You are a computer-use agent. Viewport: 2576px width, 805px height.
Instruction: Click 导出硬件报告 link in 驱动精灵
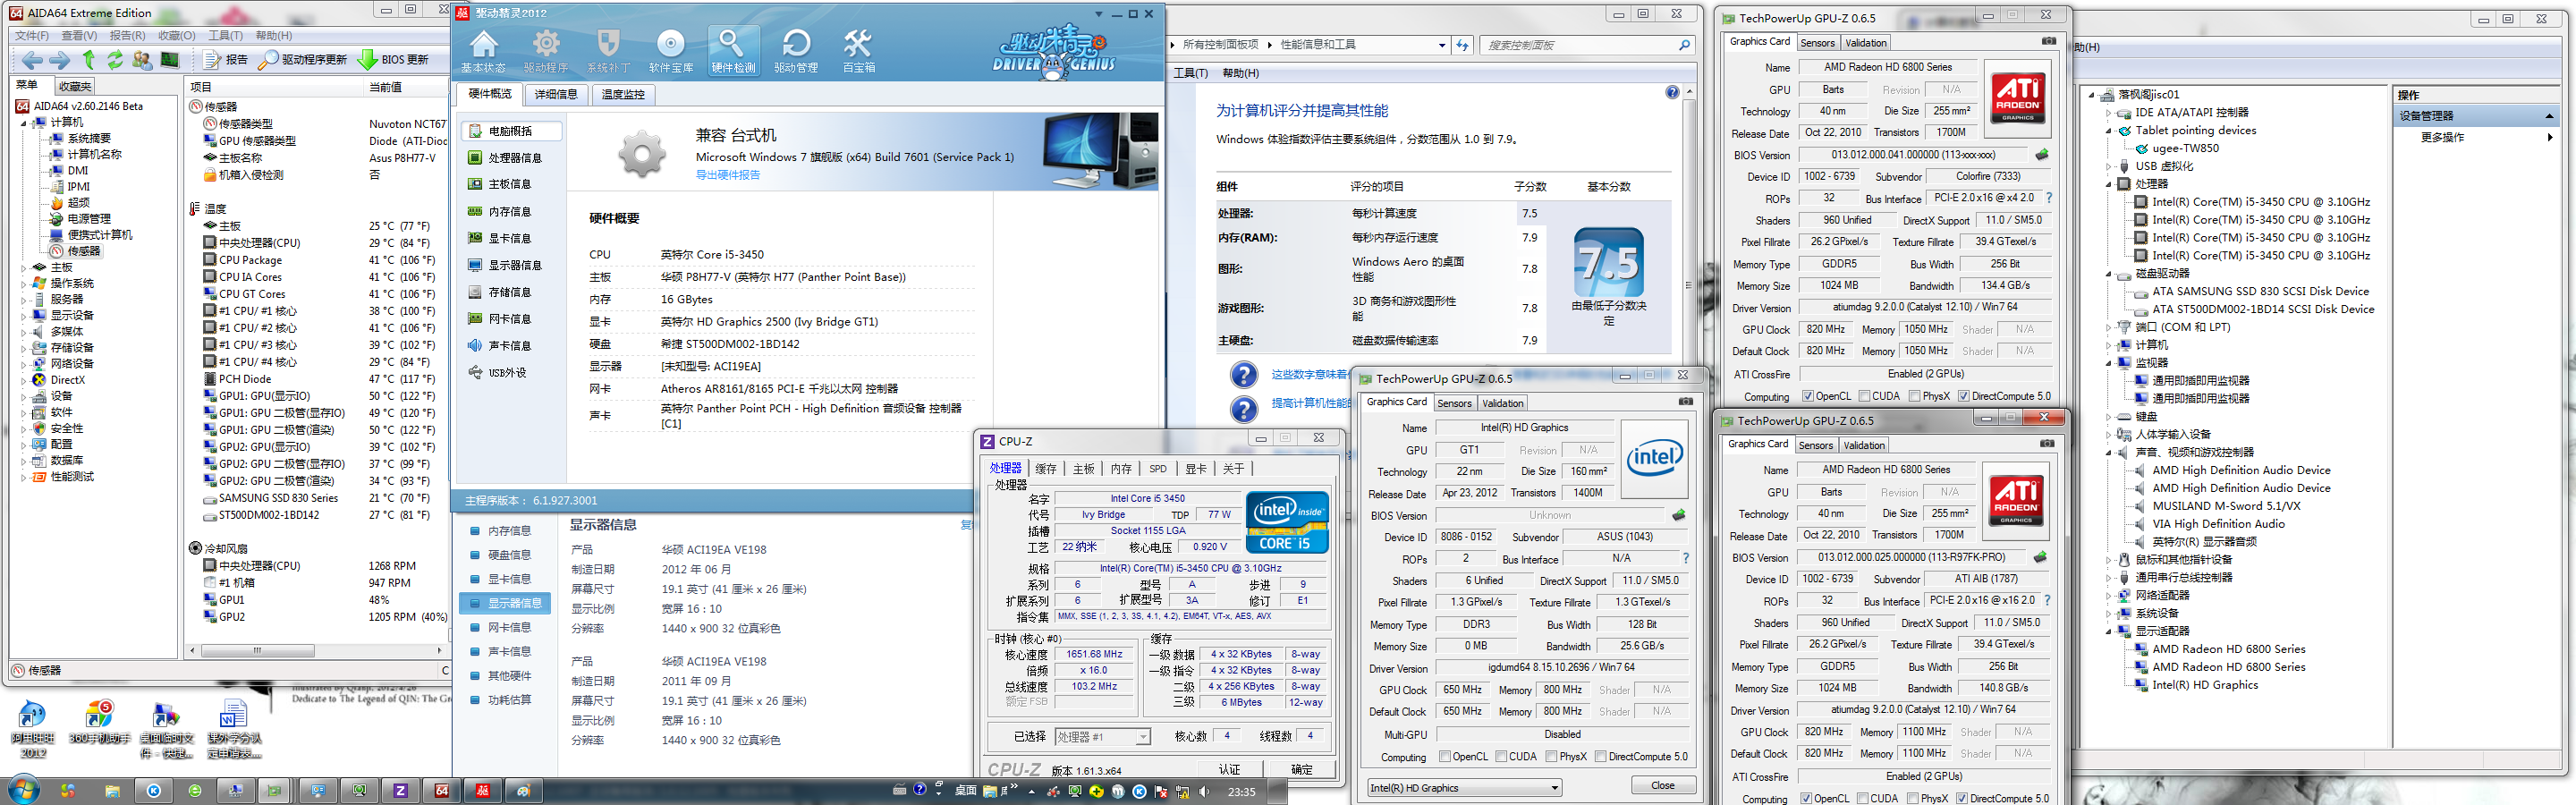click(727, 175)
